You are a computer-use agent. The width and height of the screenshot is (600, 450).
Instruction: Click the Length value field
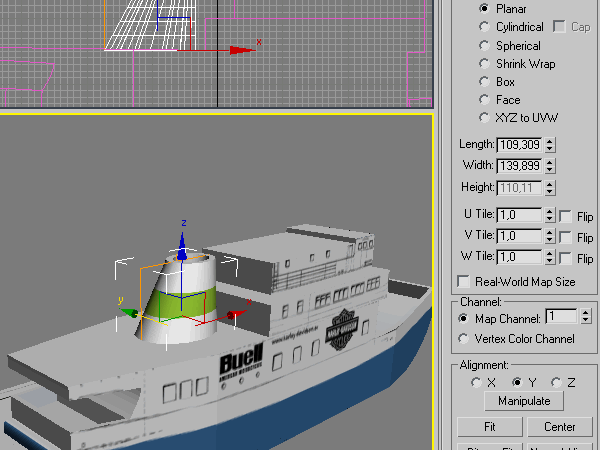(x=519, y=145)
